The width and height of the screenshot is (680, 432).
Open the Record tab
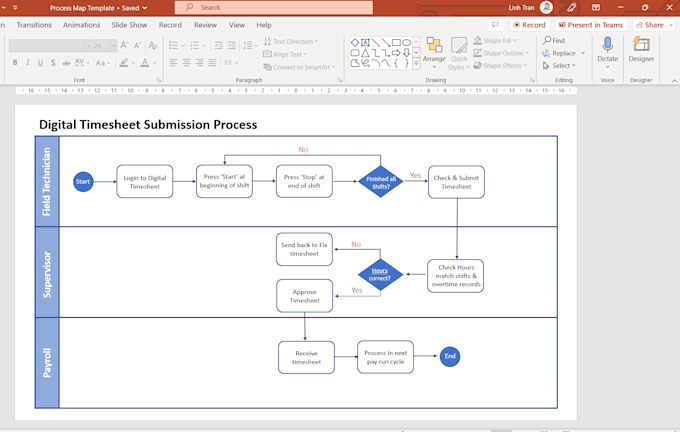click(x=170, y=25)
